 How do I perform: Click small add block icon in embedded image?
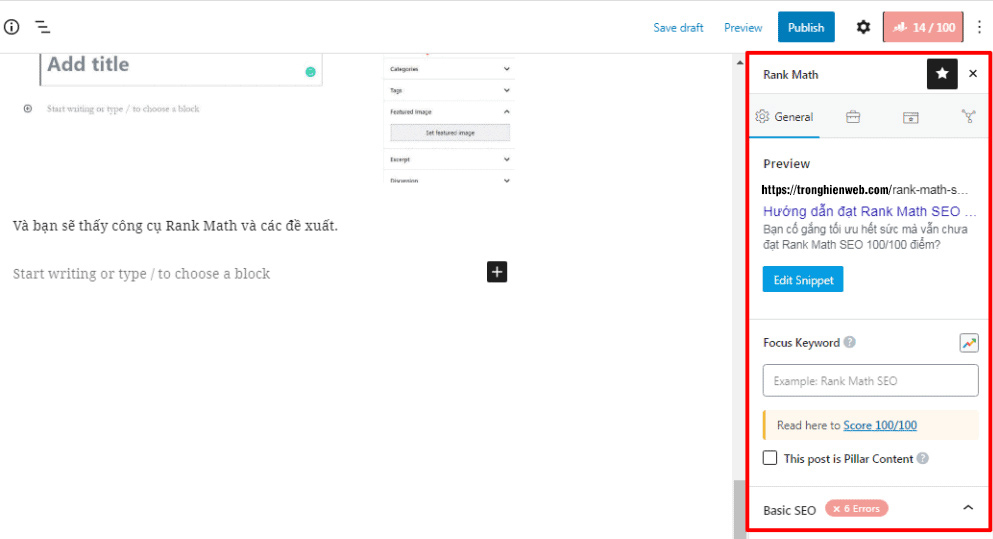coord(28,109)
